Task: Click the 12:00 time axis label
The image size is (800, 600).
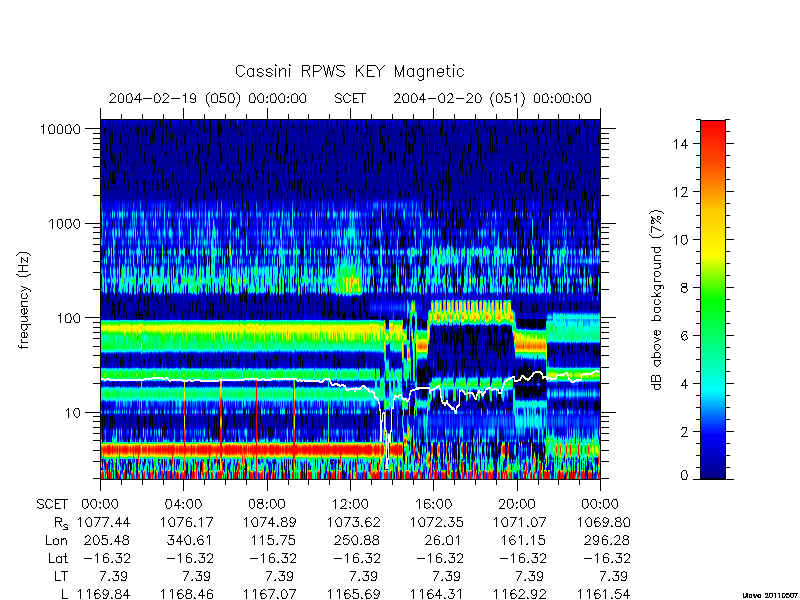Action: [350, 505]
